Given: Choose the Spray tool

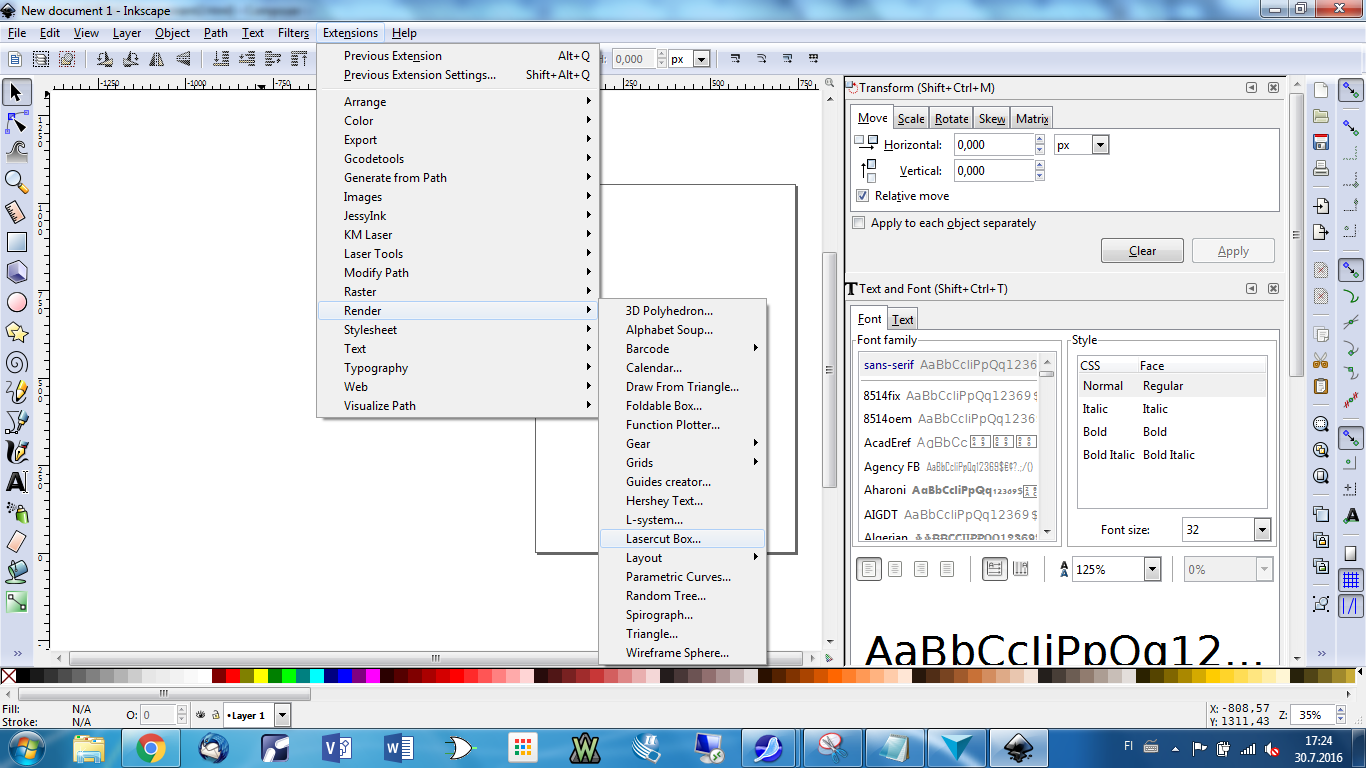Looking at the screenshot, I should (16, 512).
